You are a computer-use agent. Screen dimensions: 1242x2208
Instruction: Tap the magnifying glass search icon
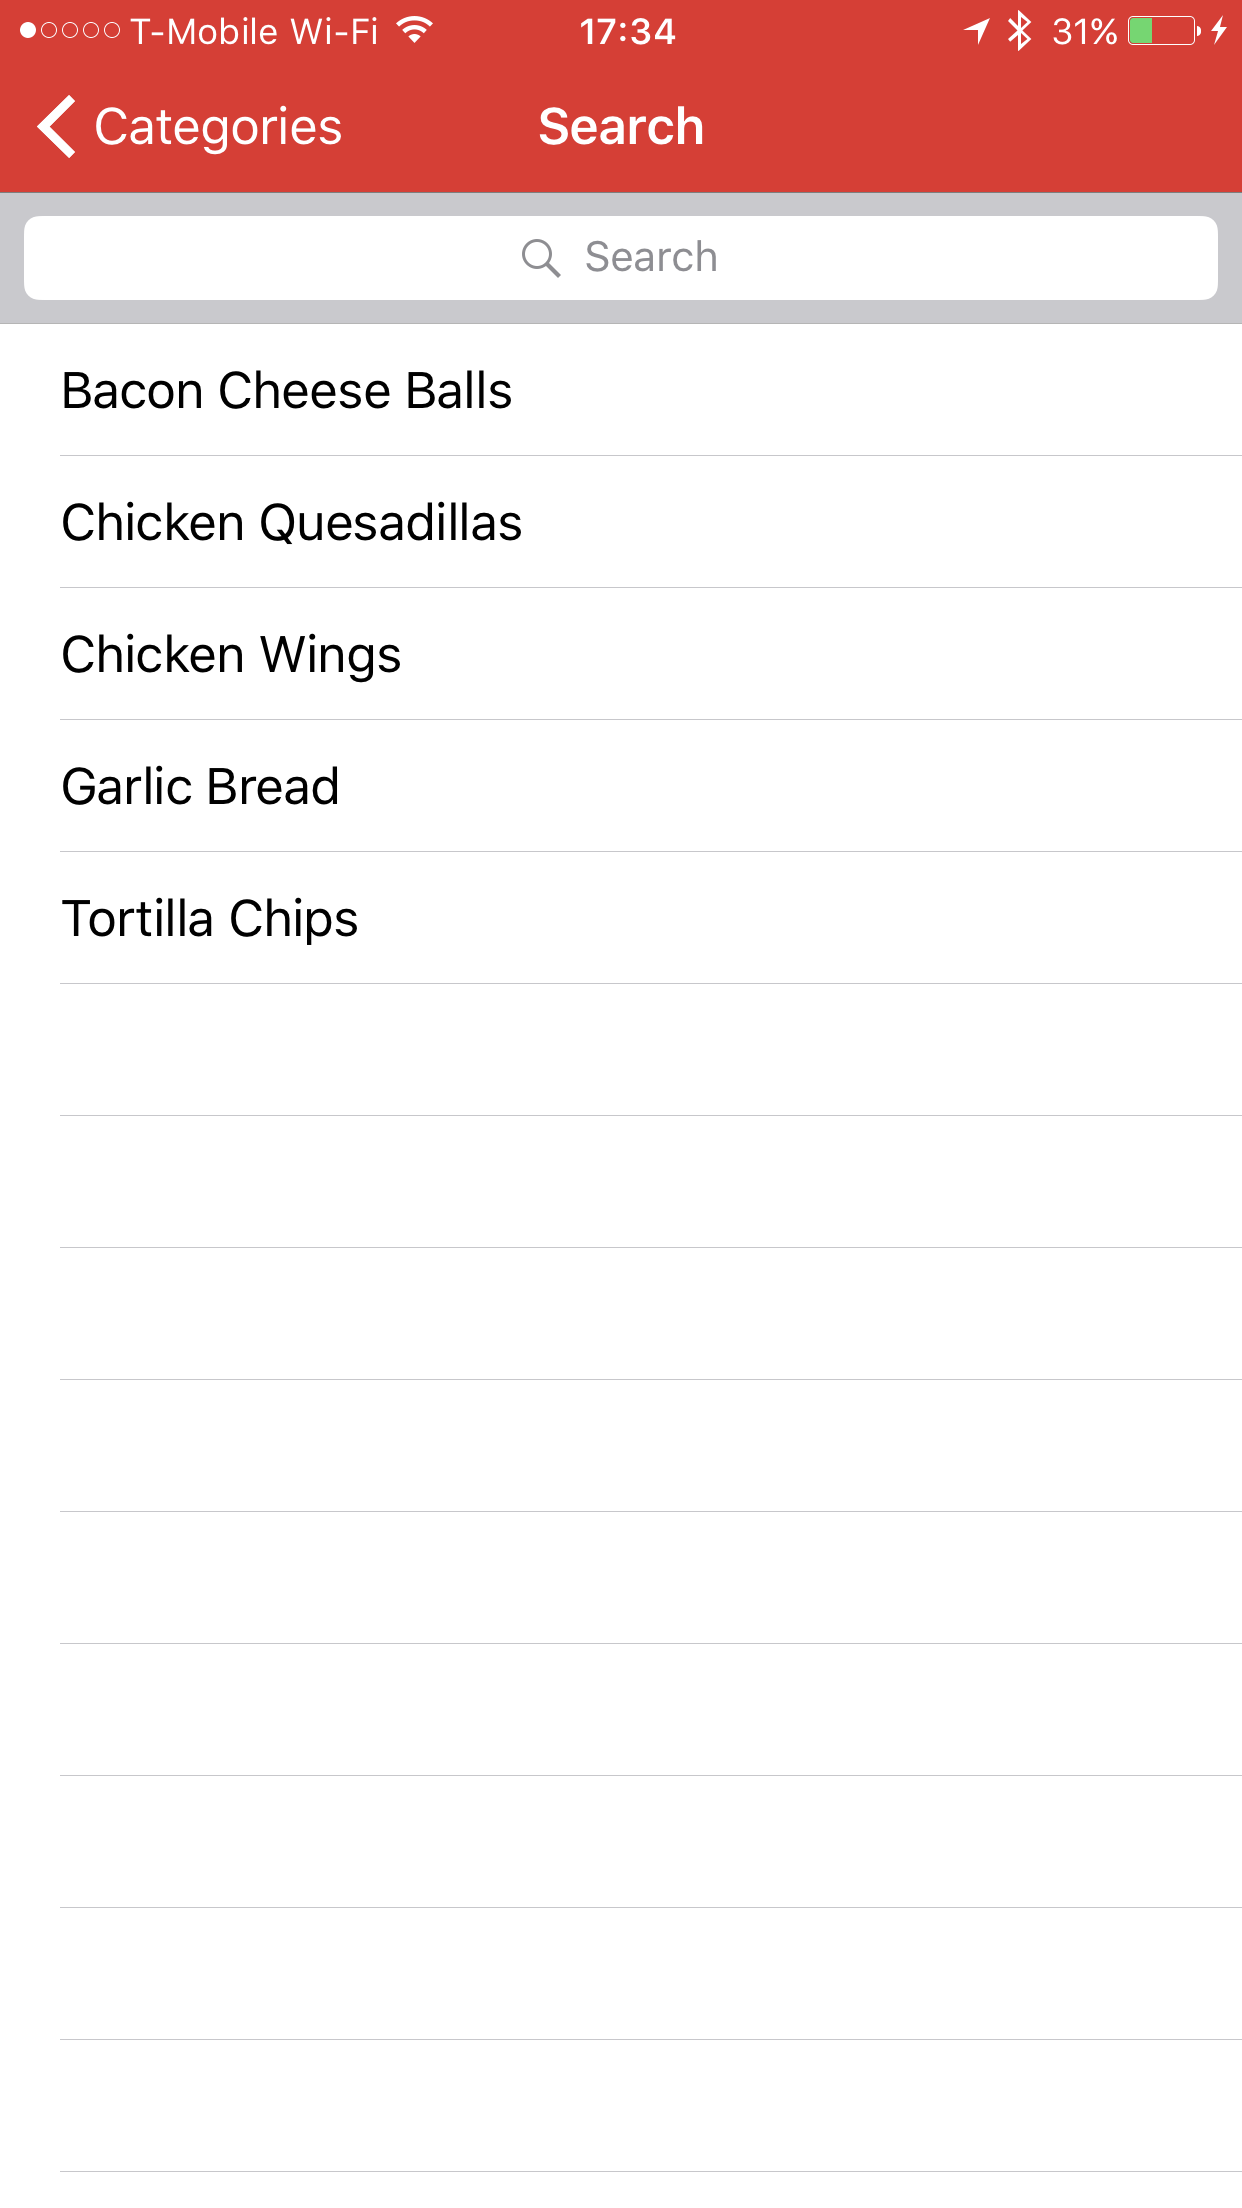(540, 258)
